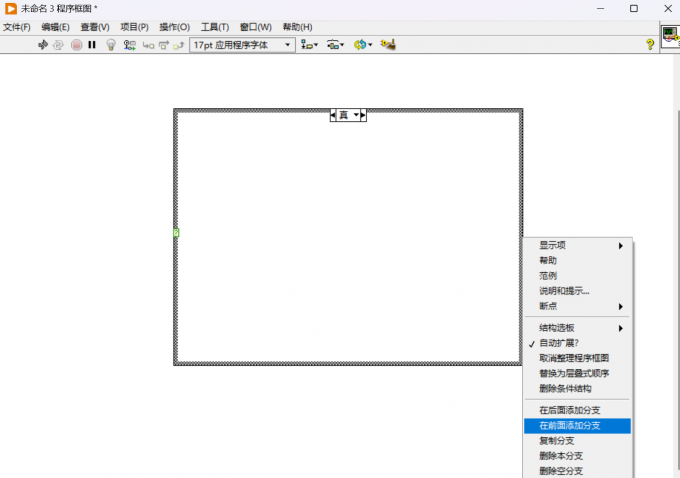
Task: Select 范例 in the context menu
Action: coord(577,276)
